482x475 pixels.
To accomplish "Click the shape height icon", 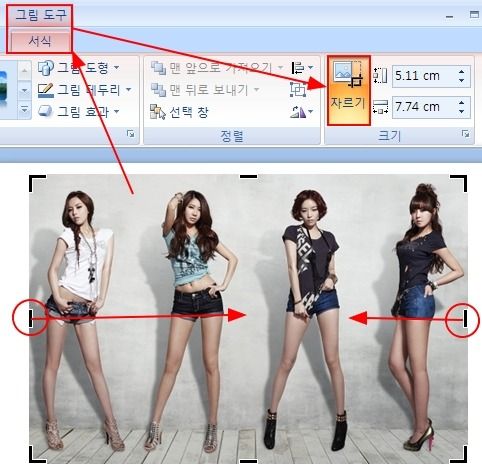I will (x=381, y=76).
